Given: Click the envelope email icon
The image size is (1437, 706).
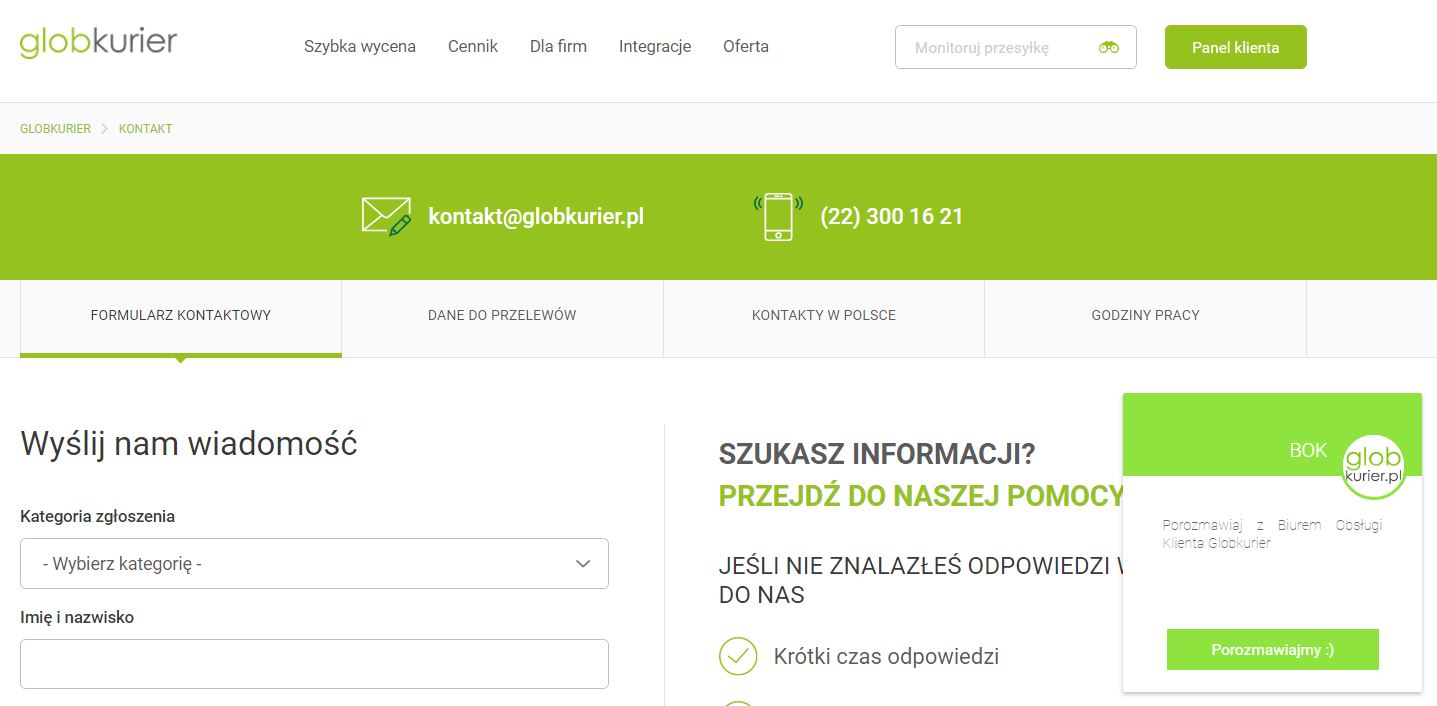Looking at the screenshot, I should pos(386,216).
